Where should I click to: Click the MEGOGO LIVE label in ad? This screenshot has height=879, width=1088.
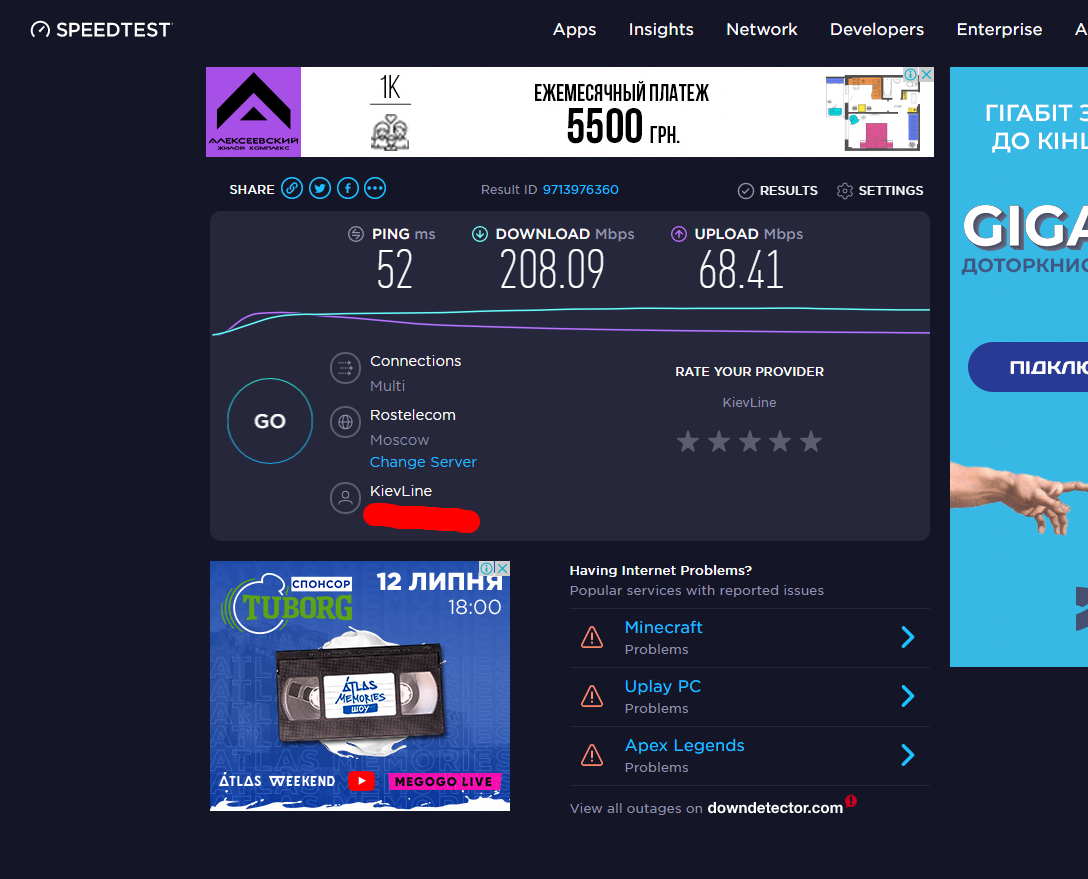(x=444, y=782)
